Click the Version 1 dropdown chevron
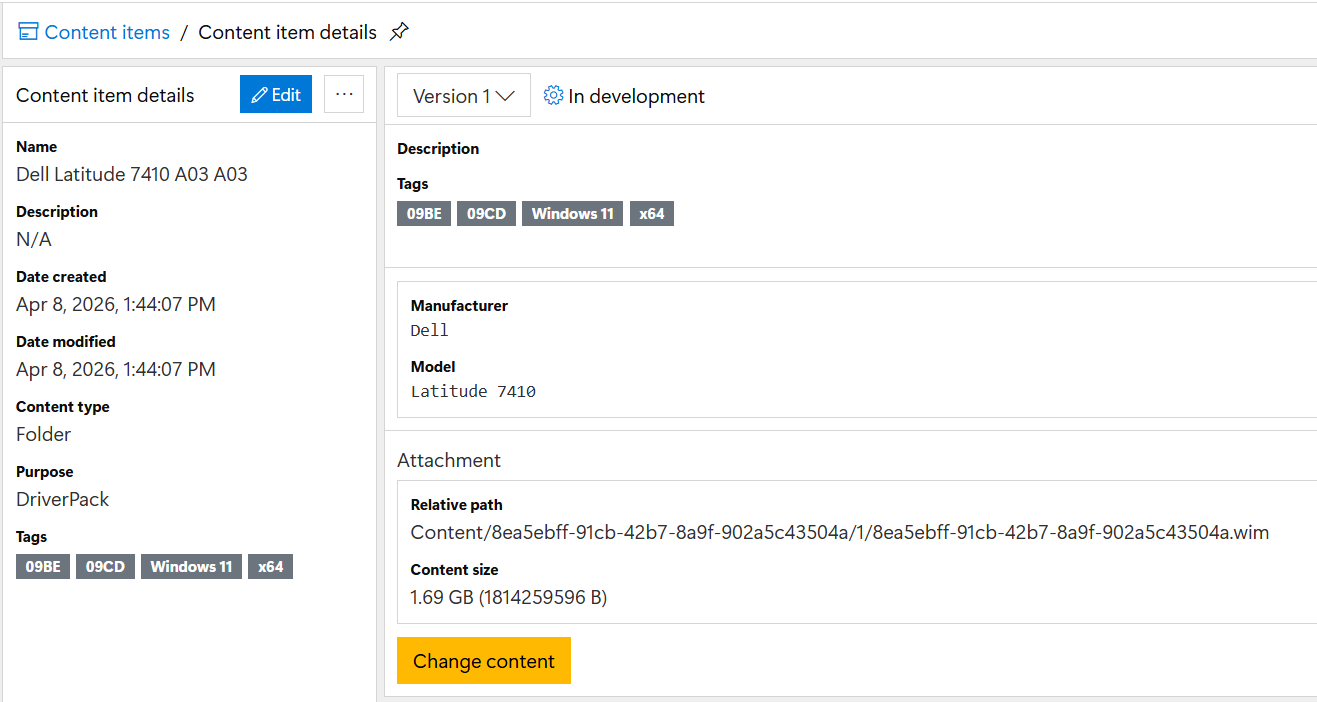 (505, 96)
